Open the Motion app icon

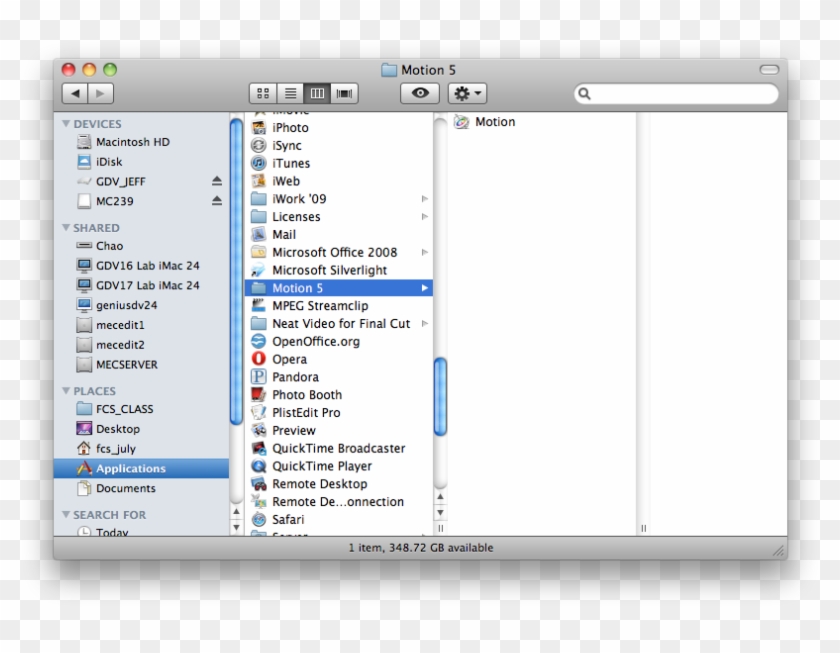(462, 122)
